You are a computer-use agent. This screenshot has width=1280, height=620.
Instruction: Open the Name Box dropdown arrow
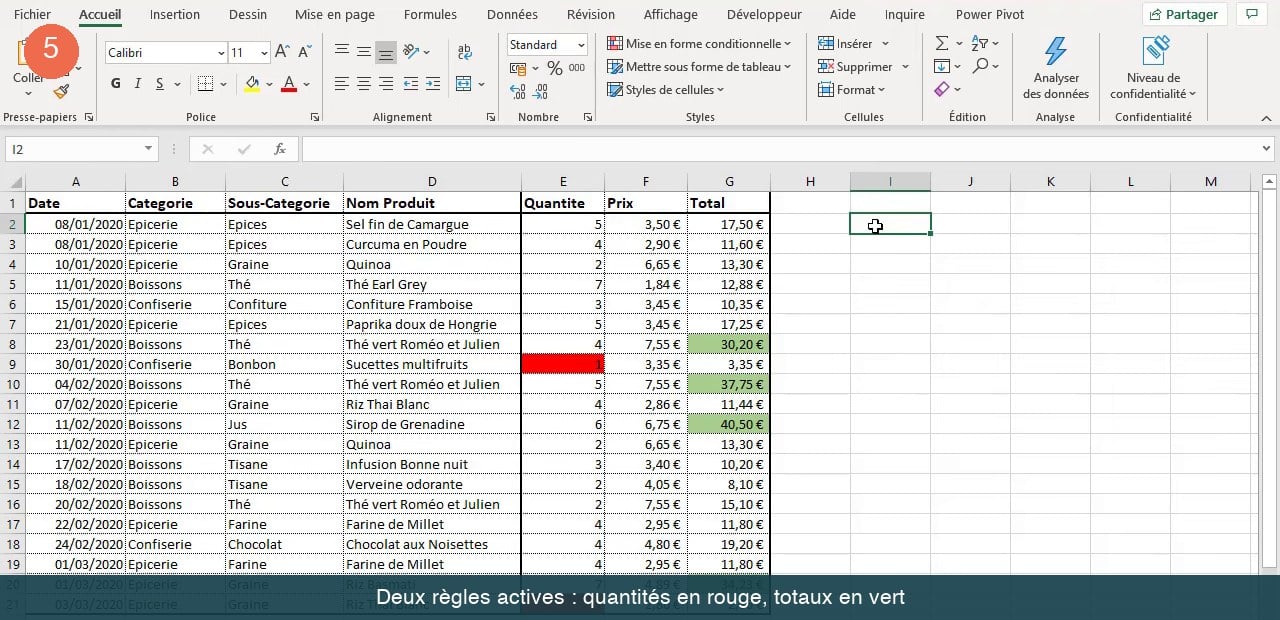[x=149, y=149]
